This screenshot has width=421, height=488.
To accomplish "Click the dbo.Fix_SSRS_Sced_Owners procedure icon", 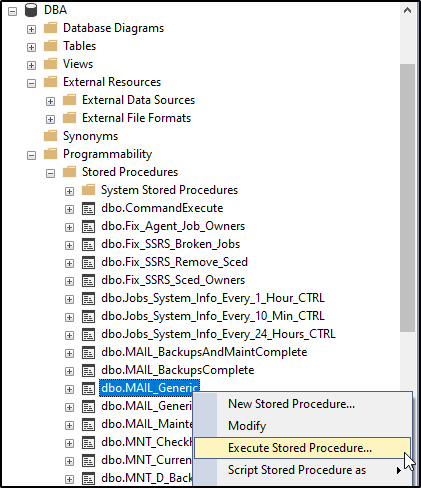I will pyautogui.click(x=88, y=281).
